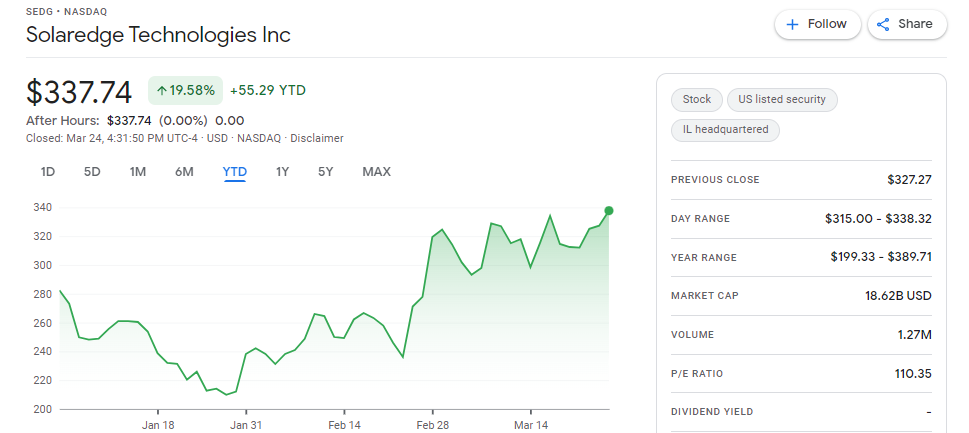
Task: Click the Jan 18 axis date
Action: [x=158, y=425]
